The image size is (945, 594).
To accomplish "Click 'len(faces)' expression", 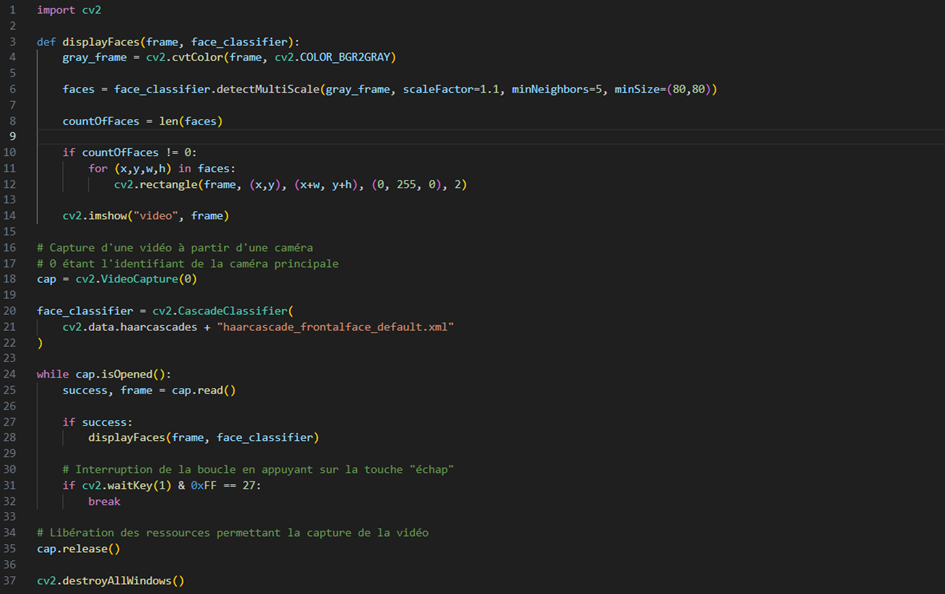I will pyautogui.click(x=191, y=121).
